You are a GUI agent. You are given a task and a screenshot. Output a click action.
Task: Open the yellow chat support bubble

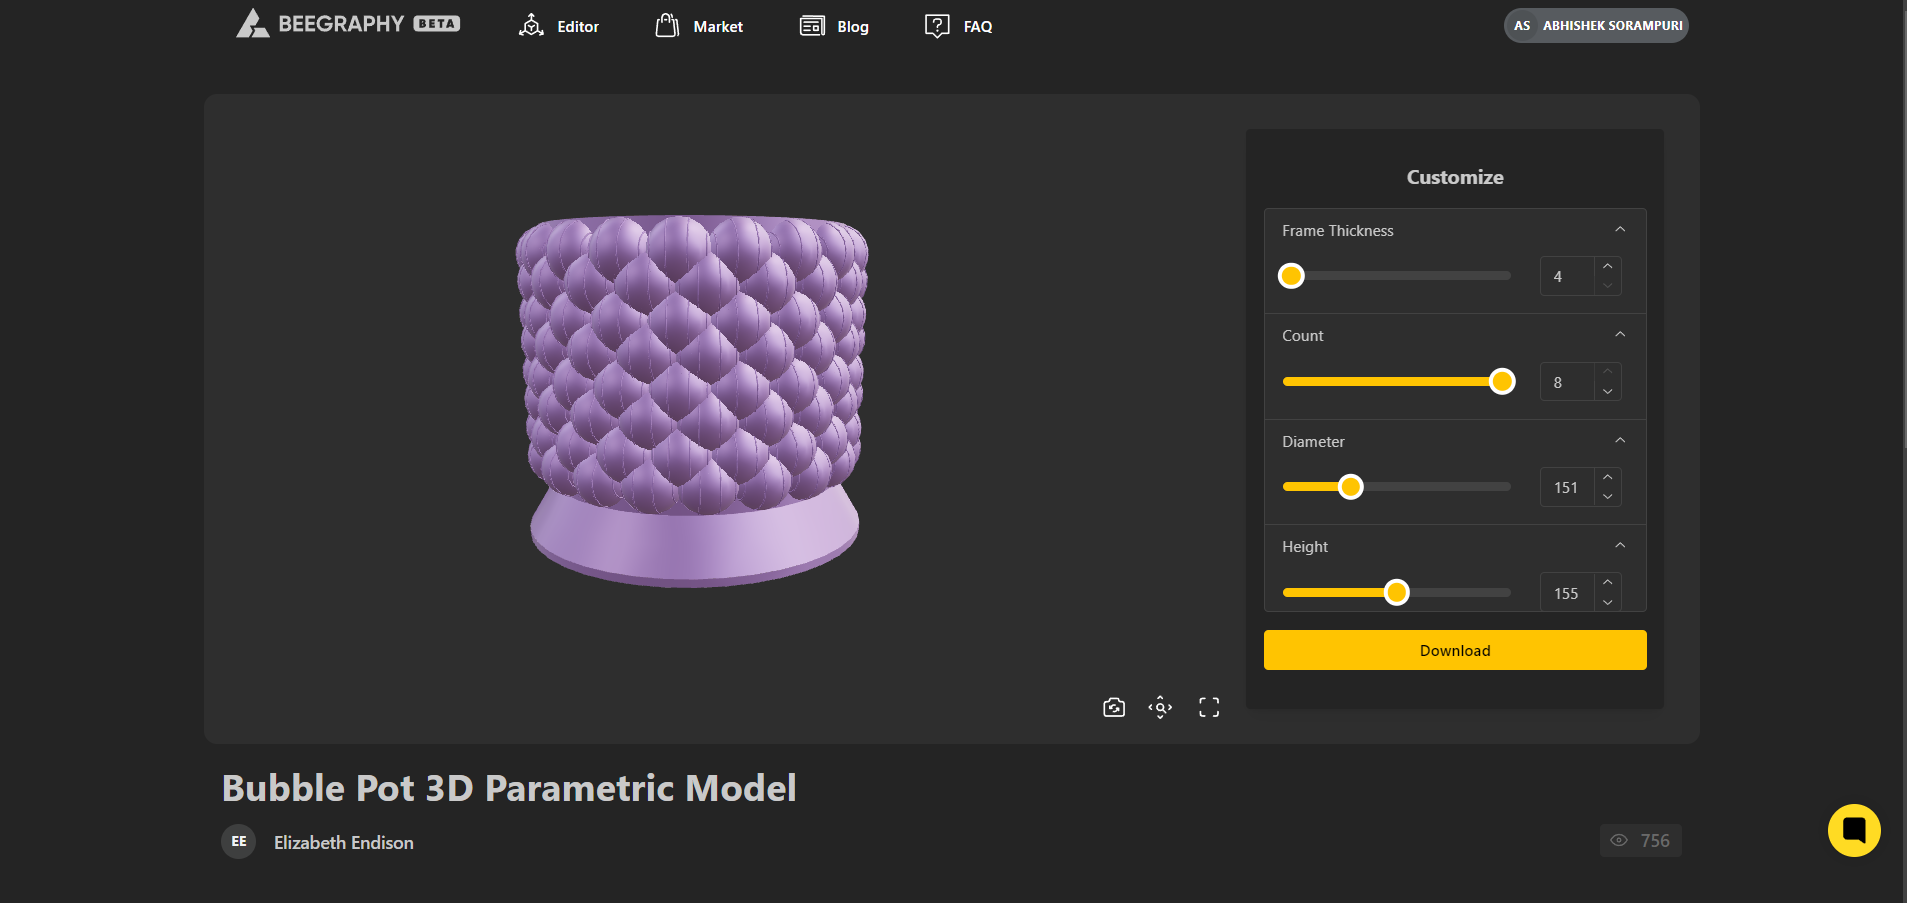1853,830
